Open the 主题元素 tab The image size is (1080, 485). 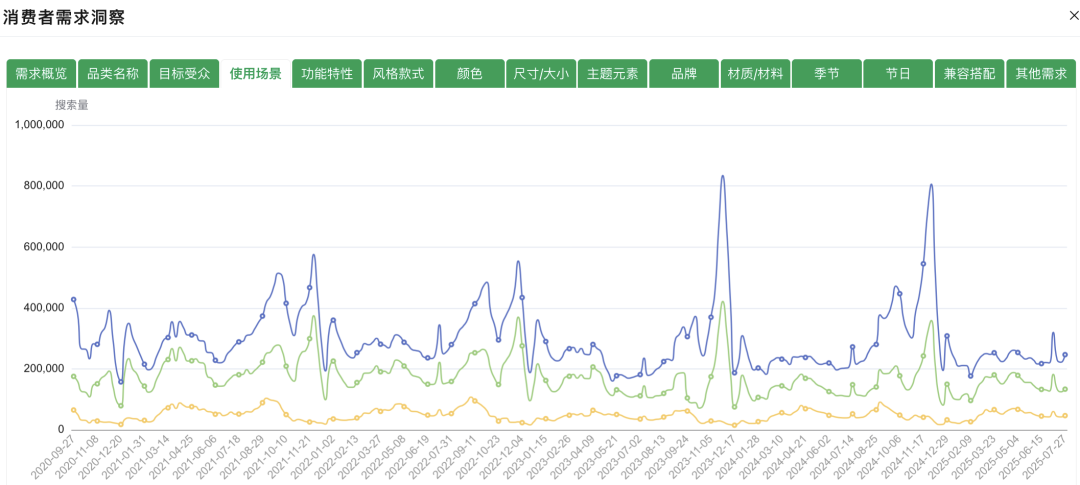coord(612,74)
